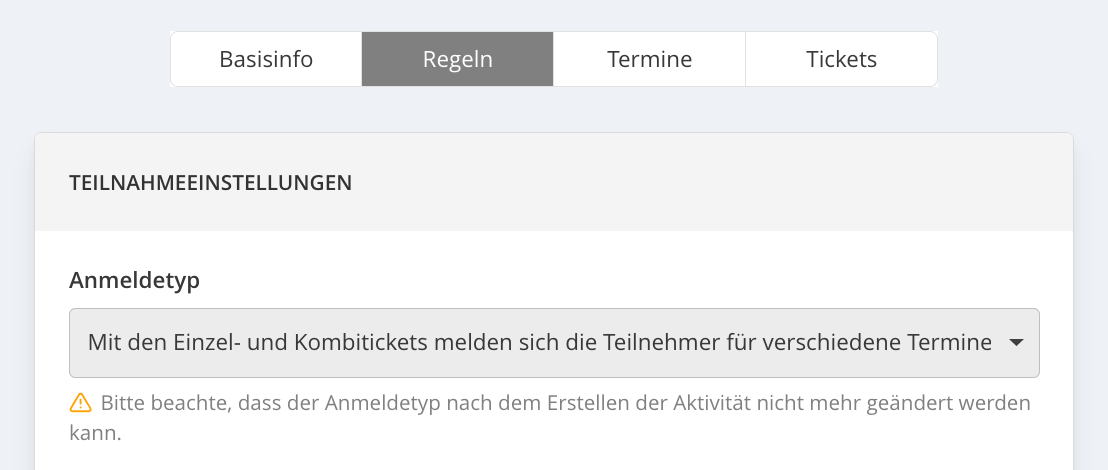Click the empty page background left of Basisinfo
Image resolution: width=1108 pixels, height=470 pixels.
click(85, 59)
